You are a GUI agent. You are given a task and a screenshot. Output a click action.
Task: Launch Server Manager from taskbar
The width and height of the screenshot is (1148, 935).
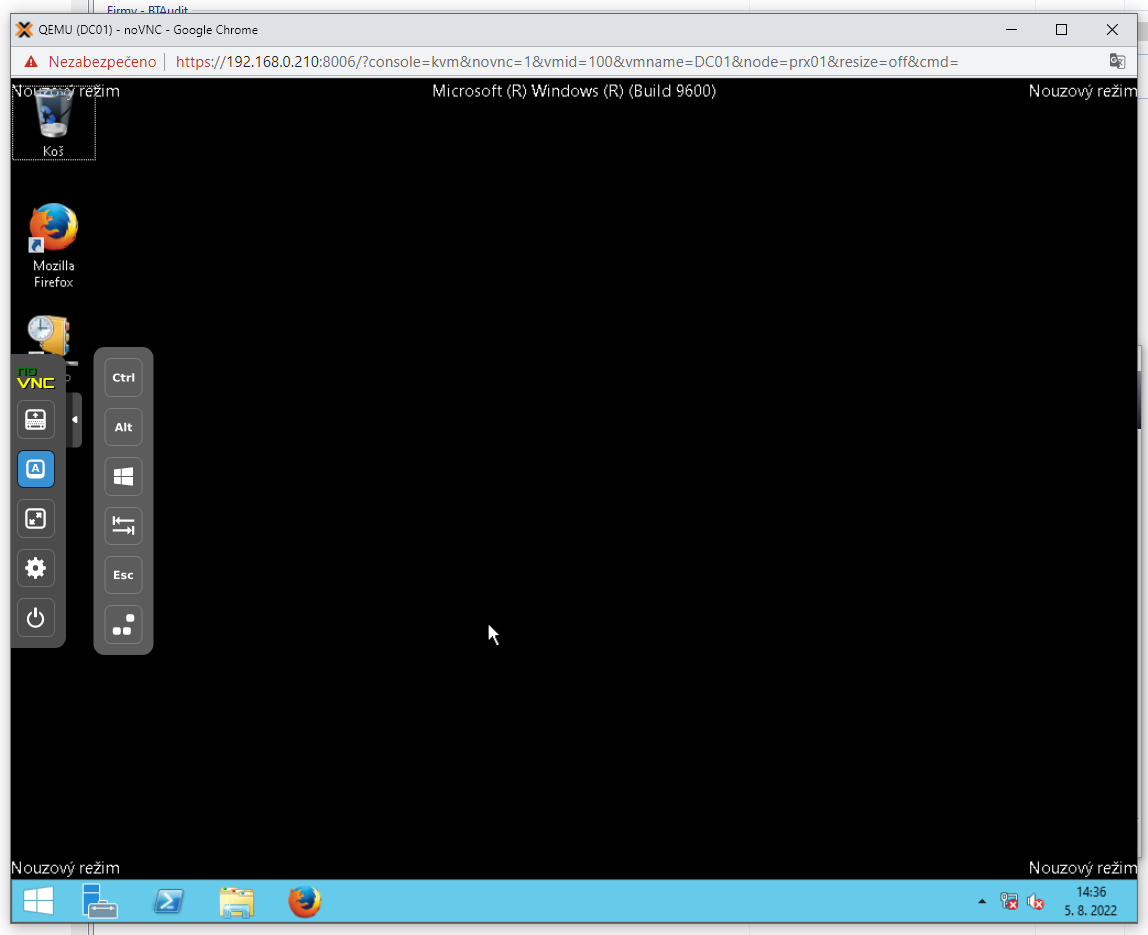pos(100,902)
